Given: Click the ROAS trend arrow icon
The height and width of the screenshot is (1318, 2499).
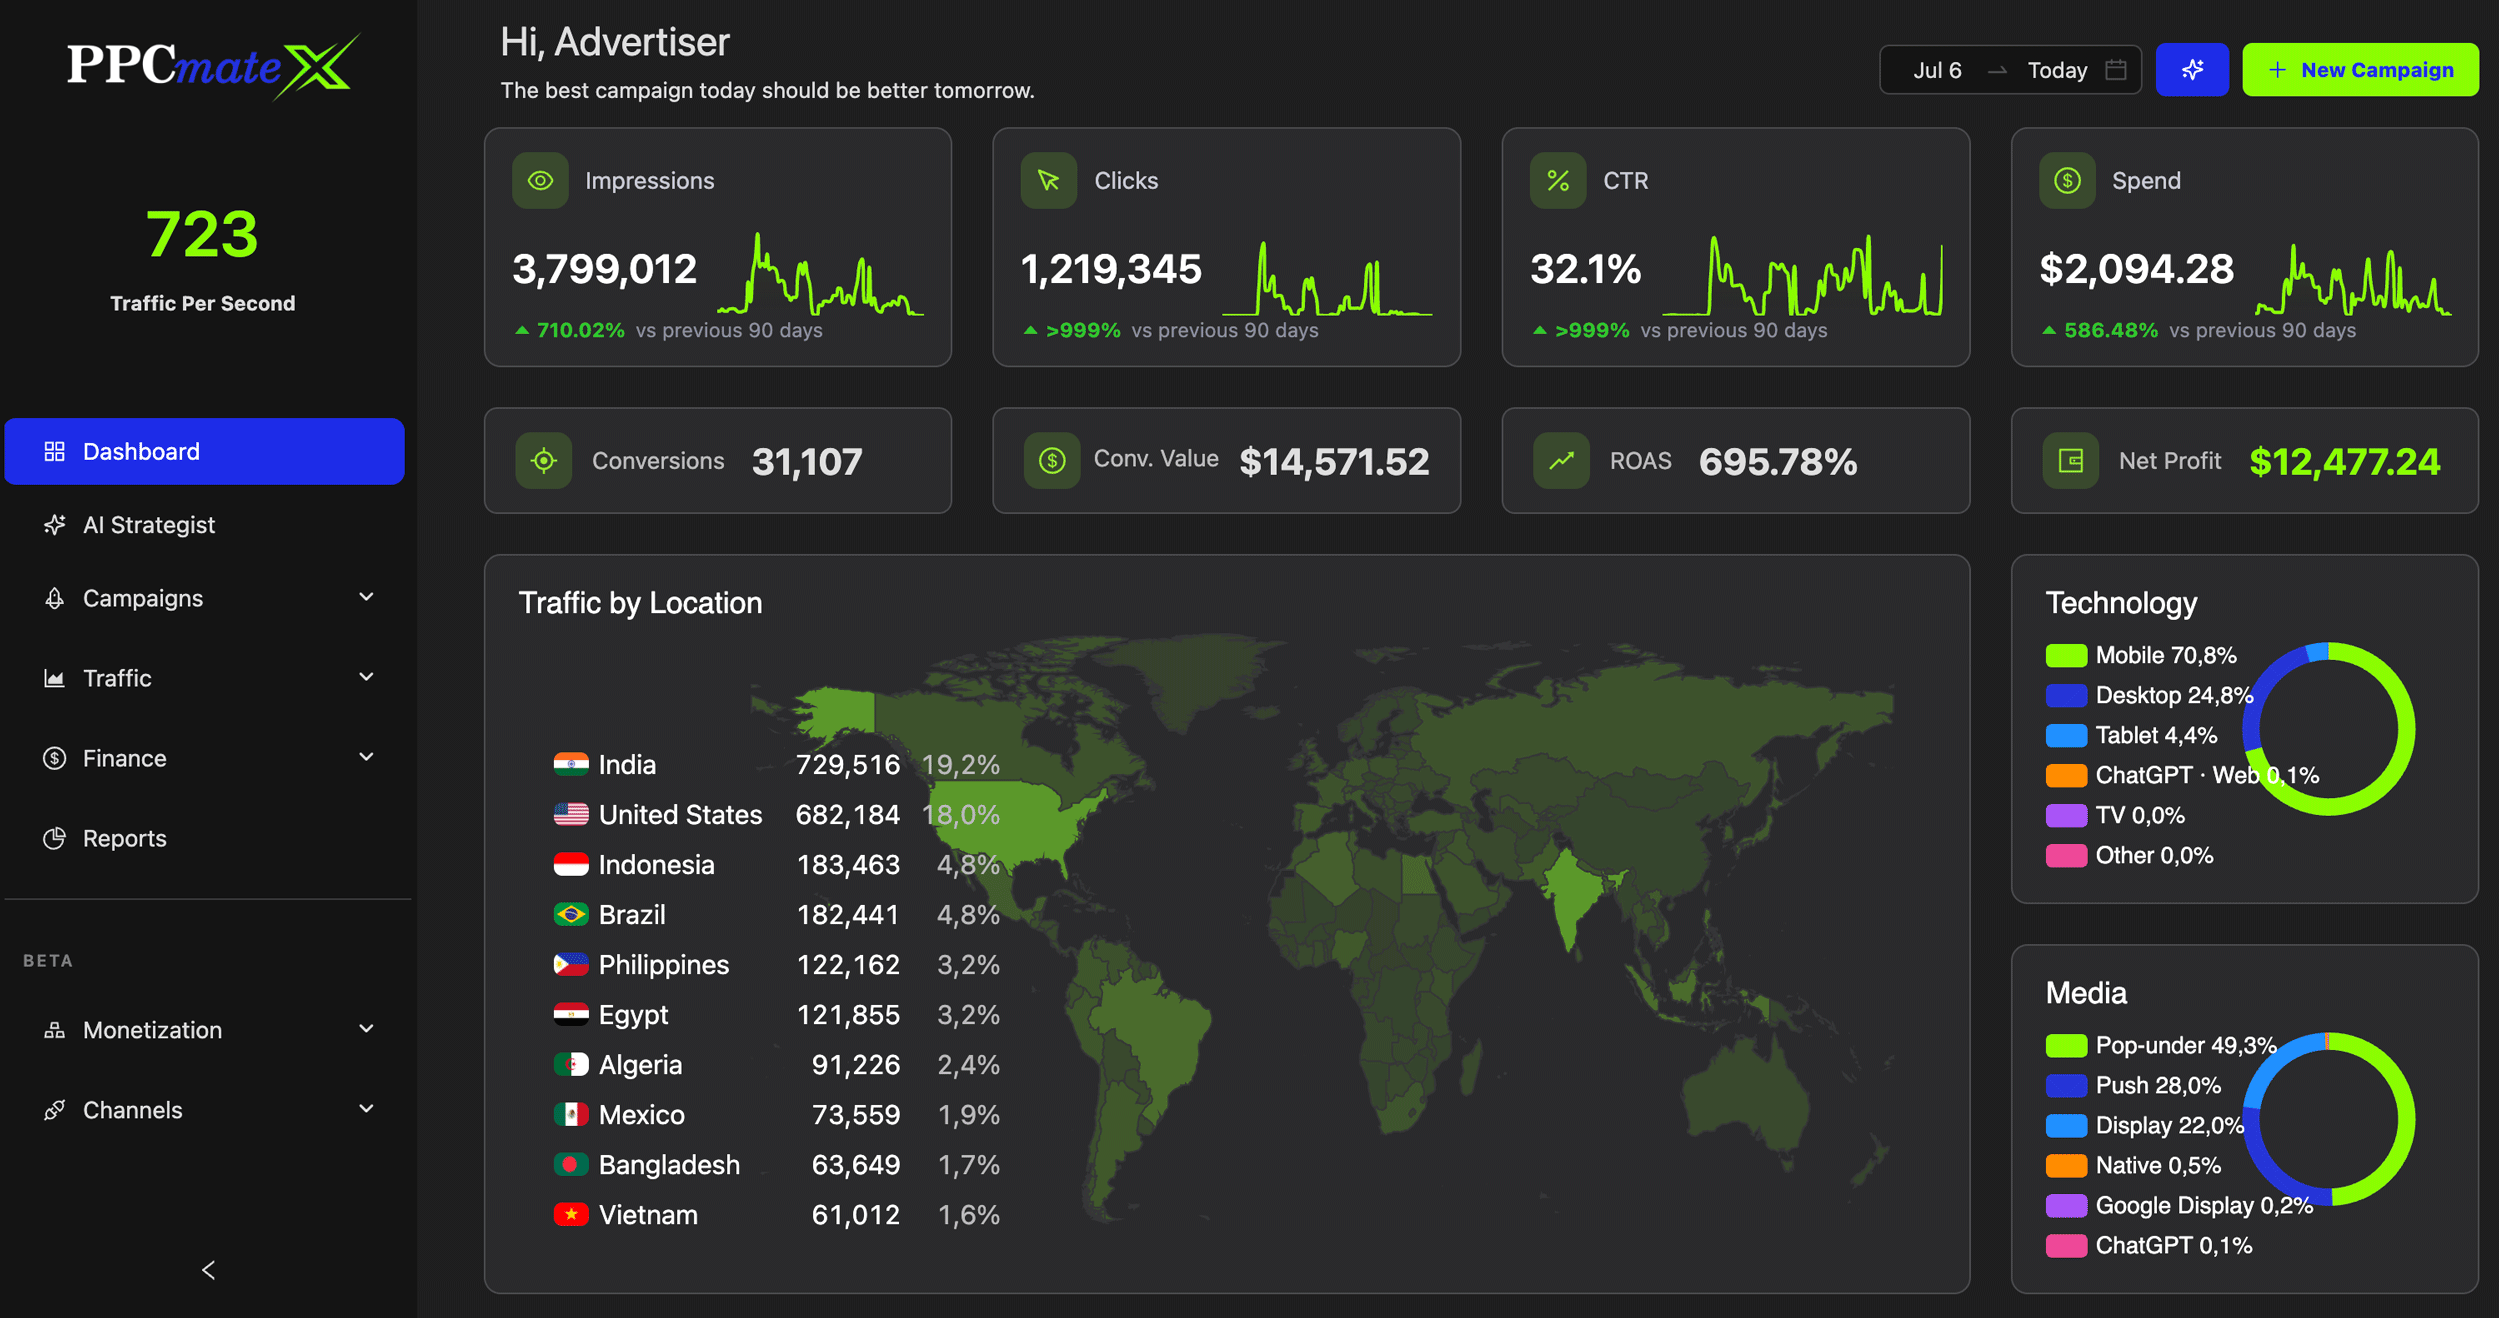Looking at the screenshot, I should click(1561, 461).
